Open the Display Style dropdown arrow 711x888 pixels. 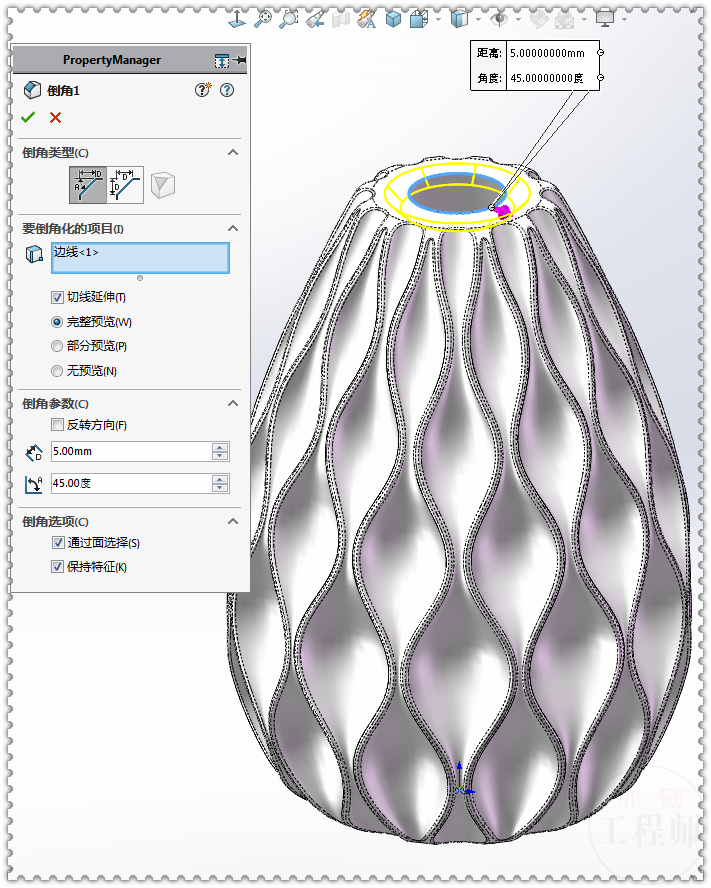click(x=438, y=20)
